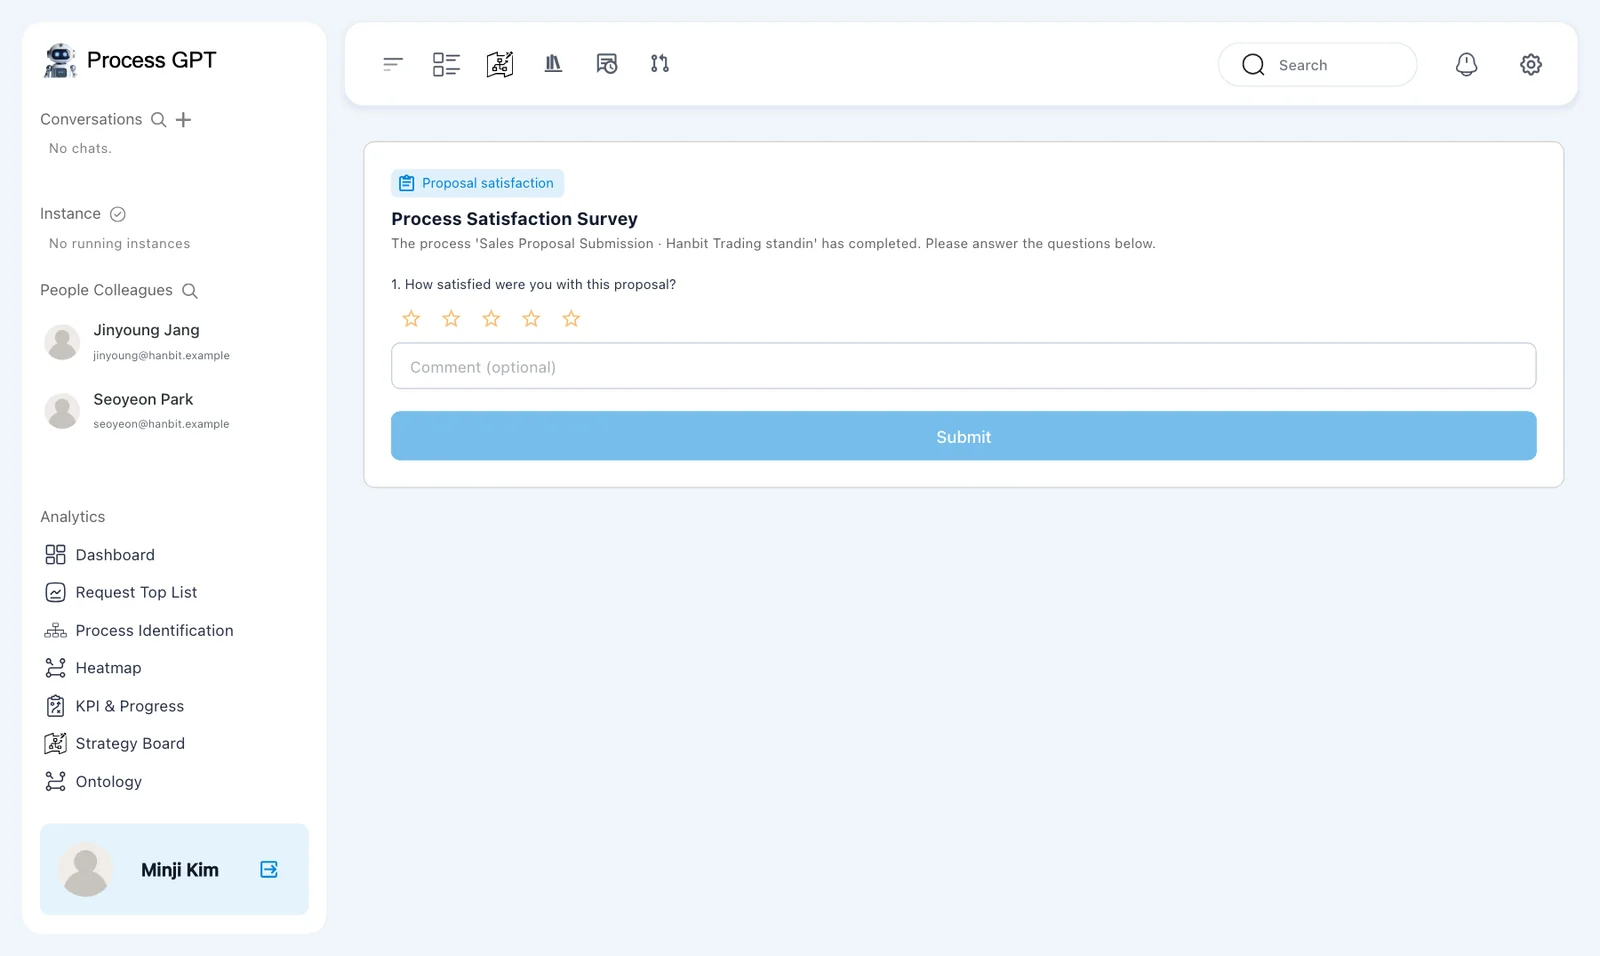Image resolution: width=1600 pixels, height=956 pixels.
Task: Select colleague name Jinyoung Jang
Action: coord(146,330)
